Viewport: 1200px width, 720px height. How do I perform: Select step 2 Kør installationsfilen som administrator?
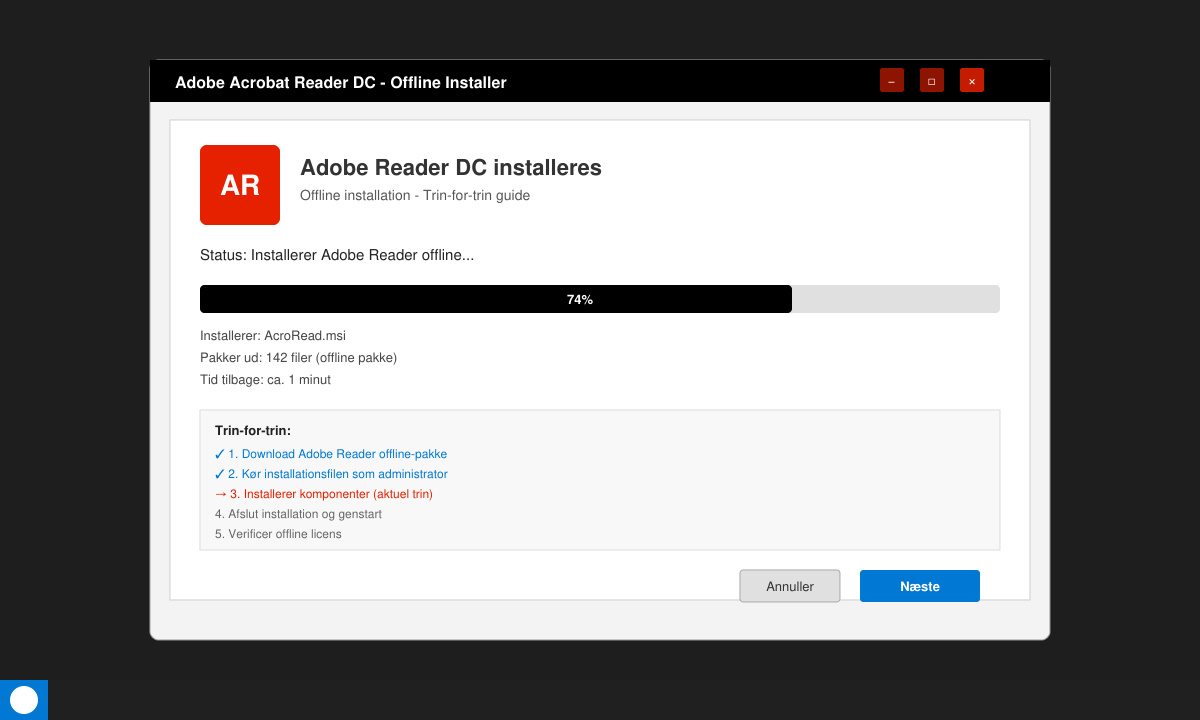(331, 474)
